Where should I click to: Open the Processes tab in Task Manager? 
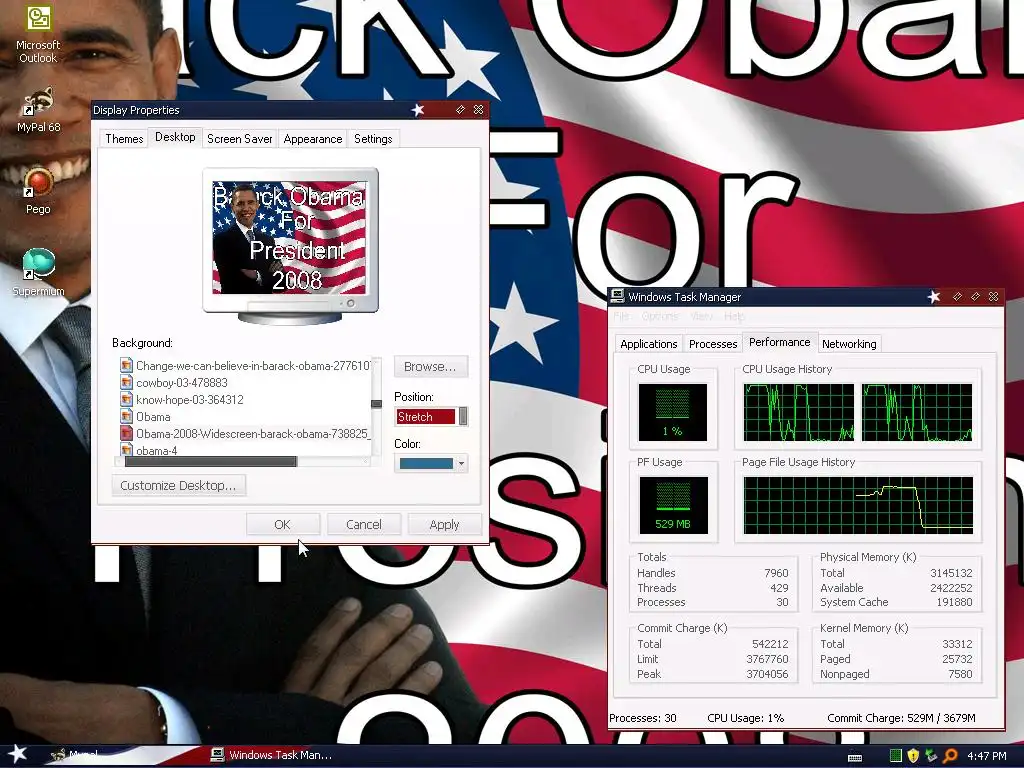pos(713,344)
